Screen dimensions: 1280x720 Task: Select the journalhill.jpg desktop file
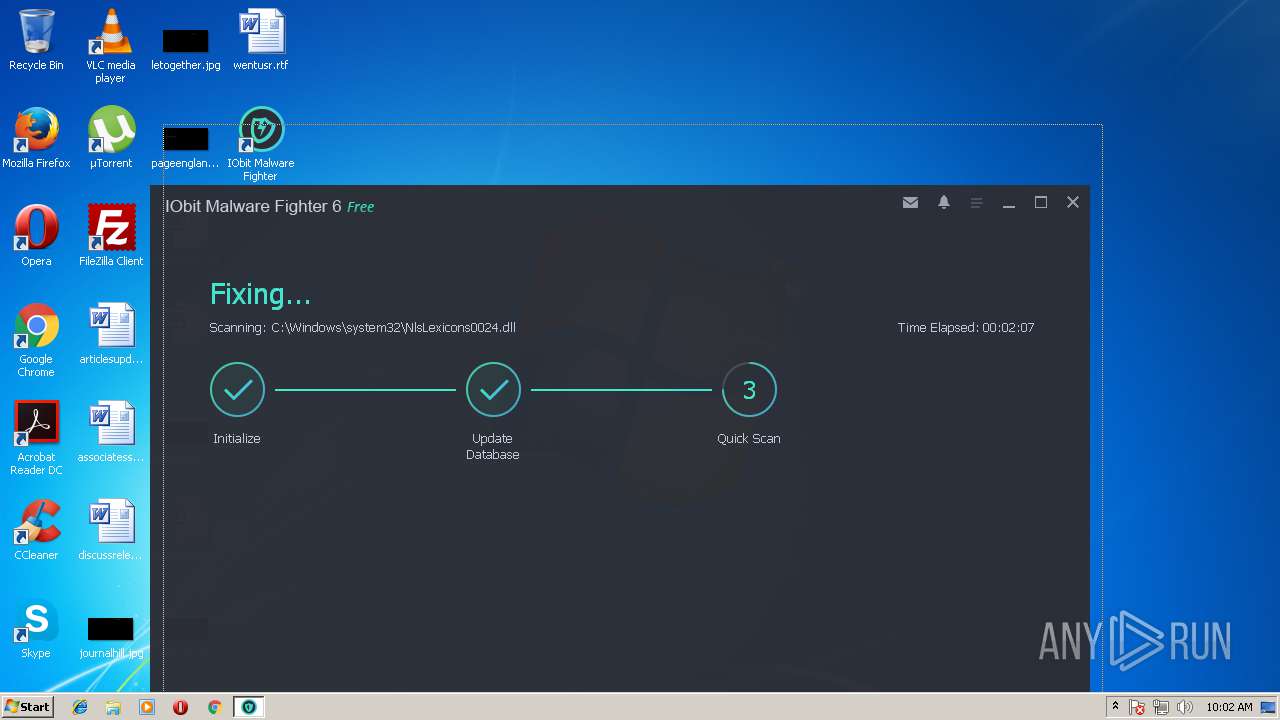(x=111, y=638)
